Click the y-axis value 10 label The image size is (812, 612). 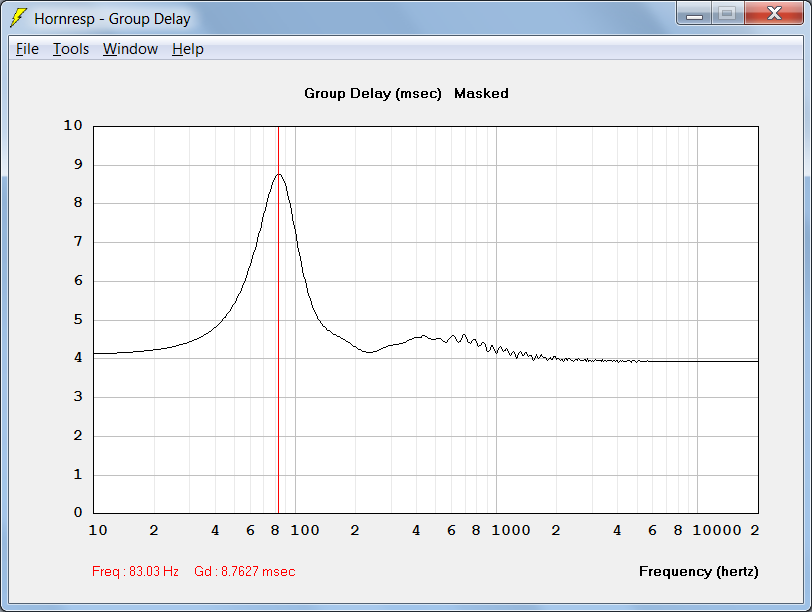coord(73,125)
